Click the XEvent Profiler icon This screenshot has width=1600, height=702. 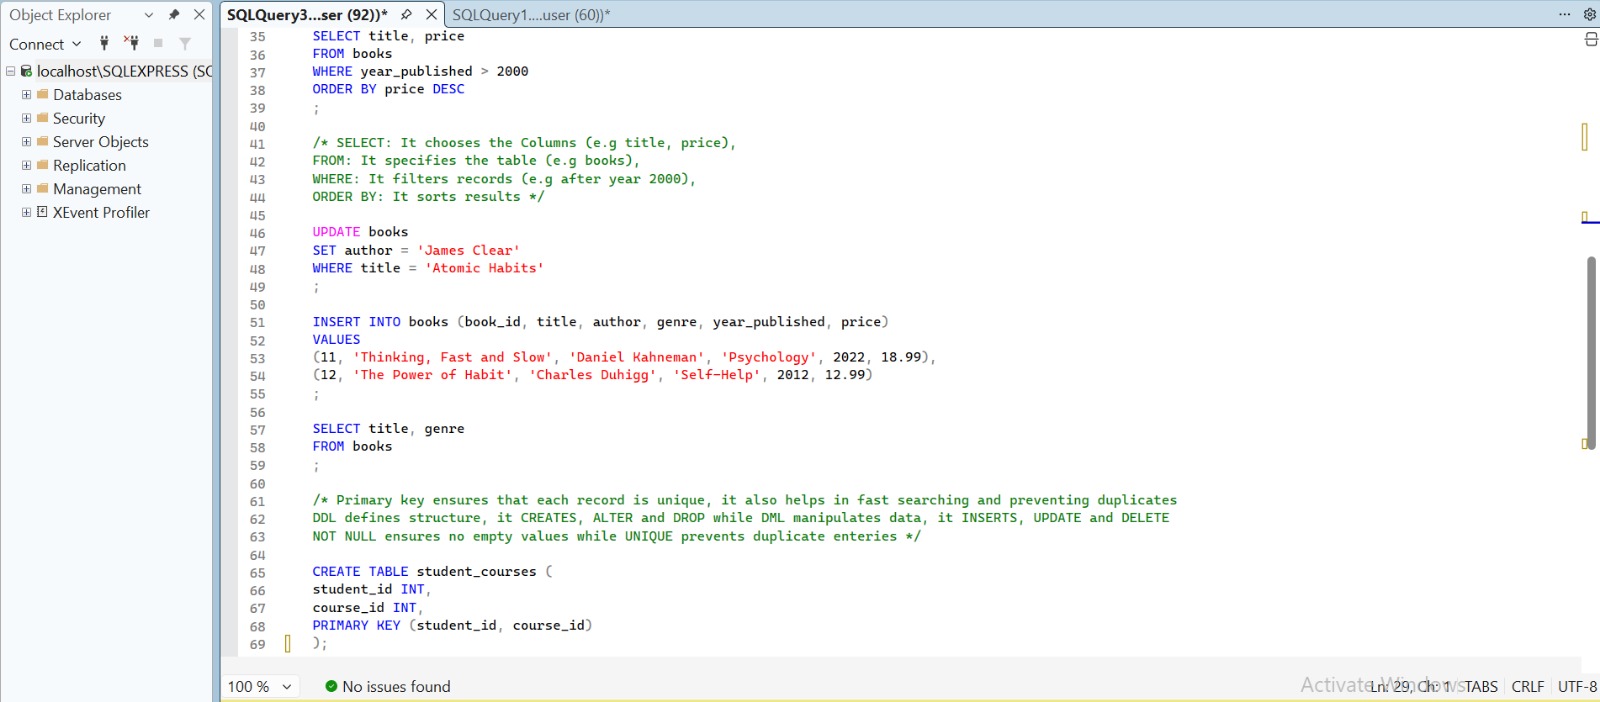pos(43,212)
